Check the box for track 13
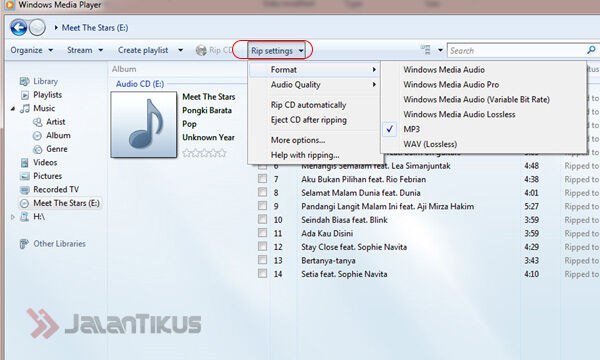The image size is (600, 360). (262, 260)
